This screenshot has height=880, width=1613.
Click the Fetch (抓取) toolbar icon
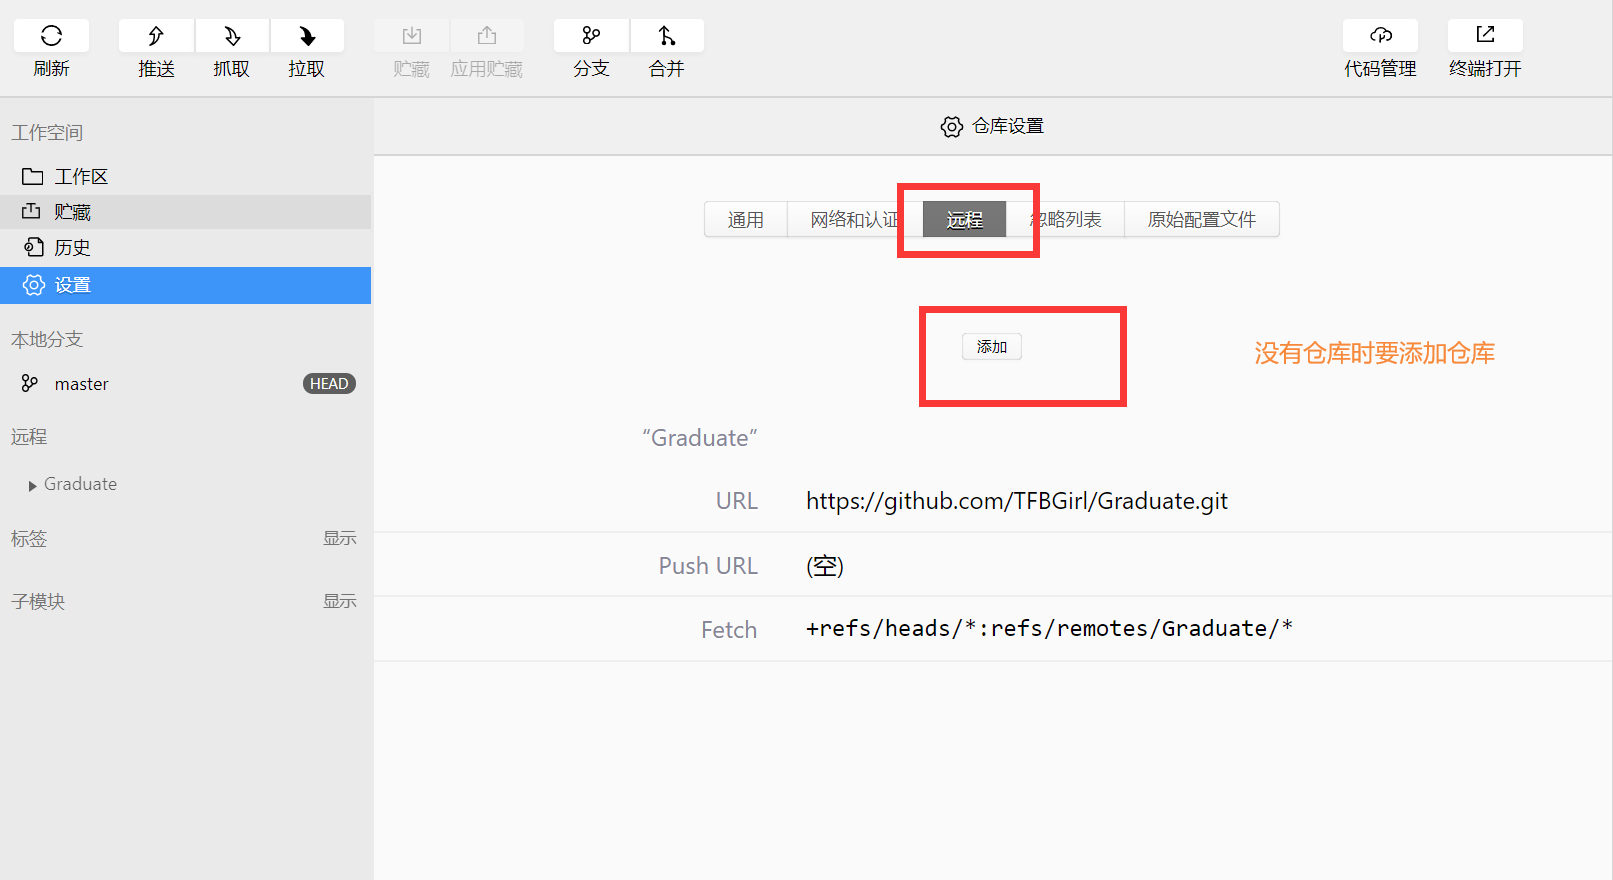coord(232,36)
